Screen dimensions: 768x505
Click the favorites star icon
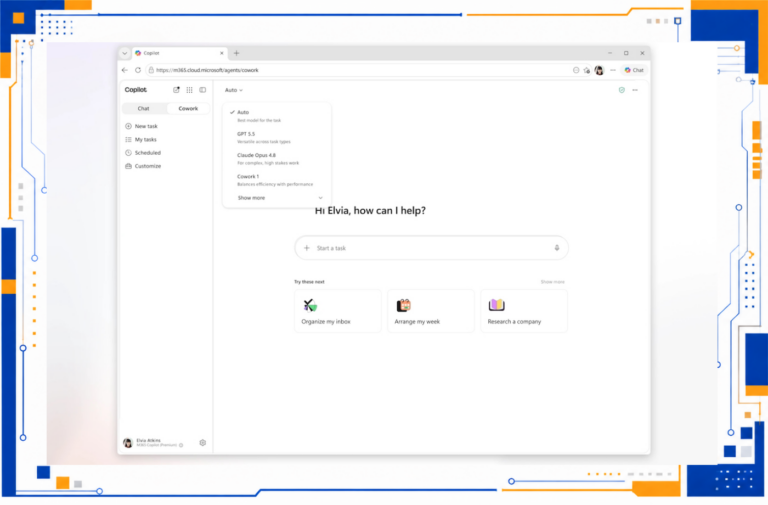pos(587,70)
